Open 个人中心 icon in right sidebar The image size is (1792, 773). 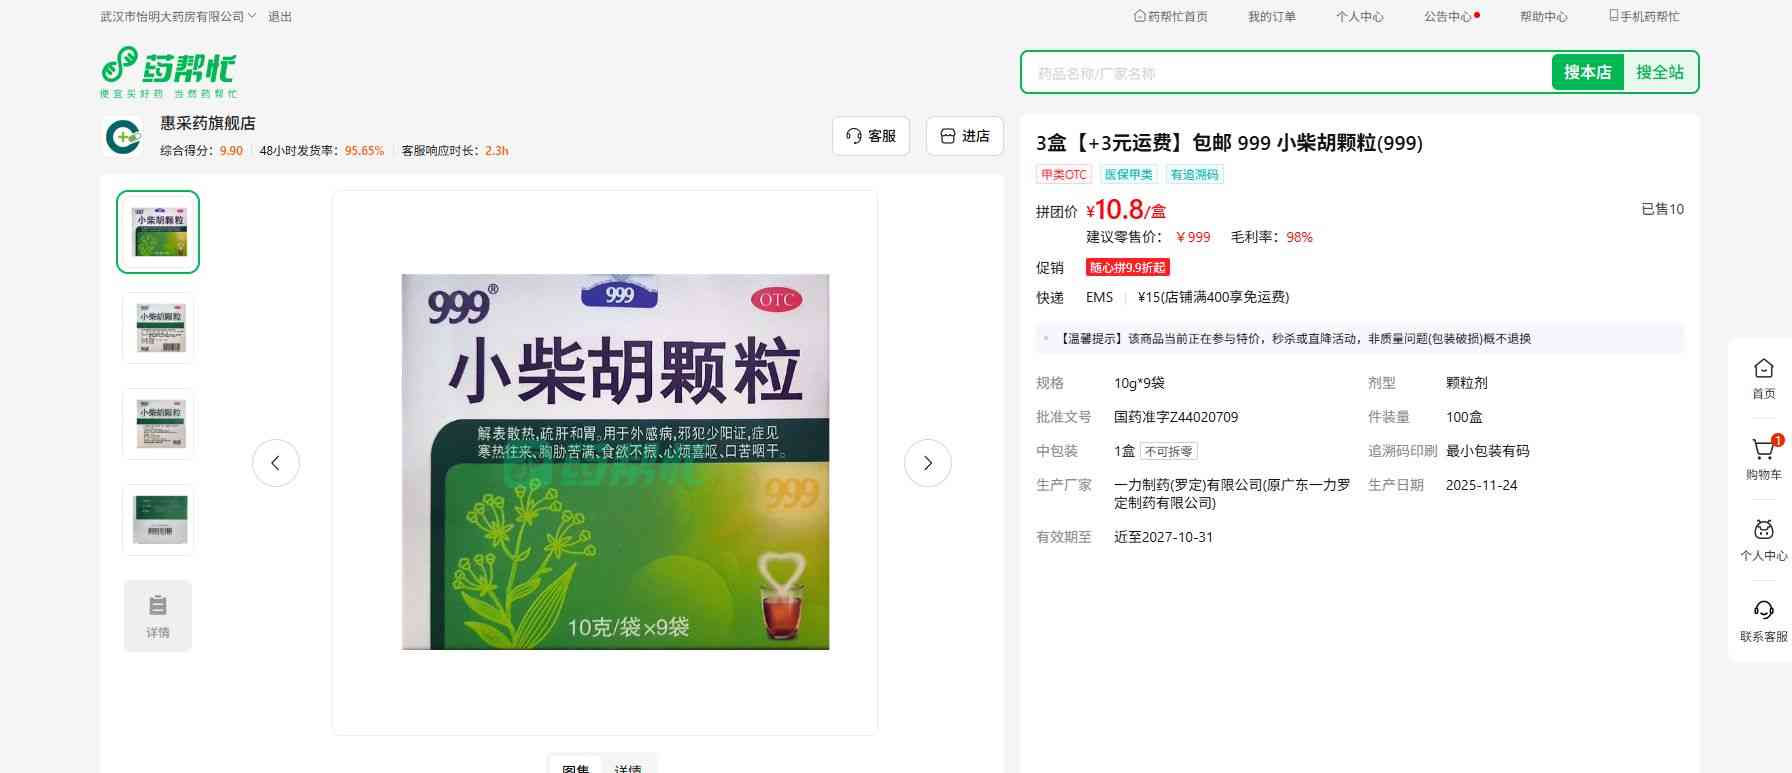click(1763, 531)
